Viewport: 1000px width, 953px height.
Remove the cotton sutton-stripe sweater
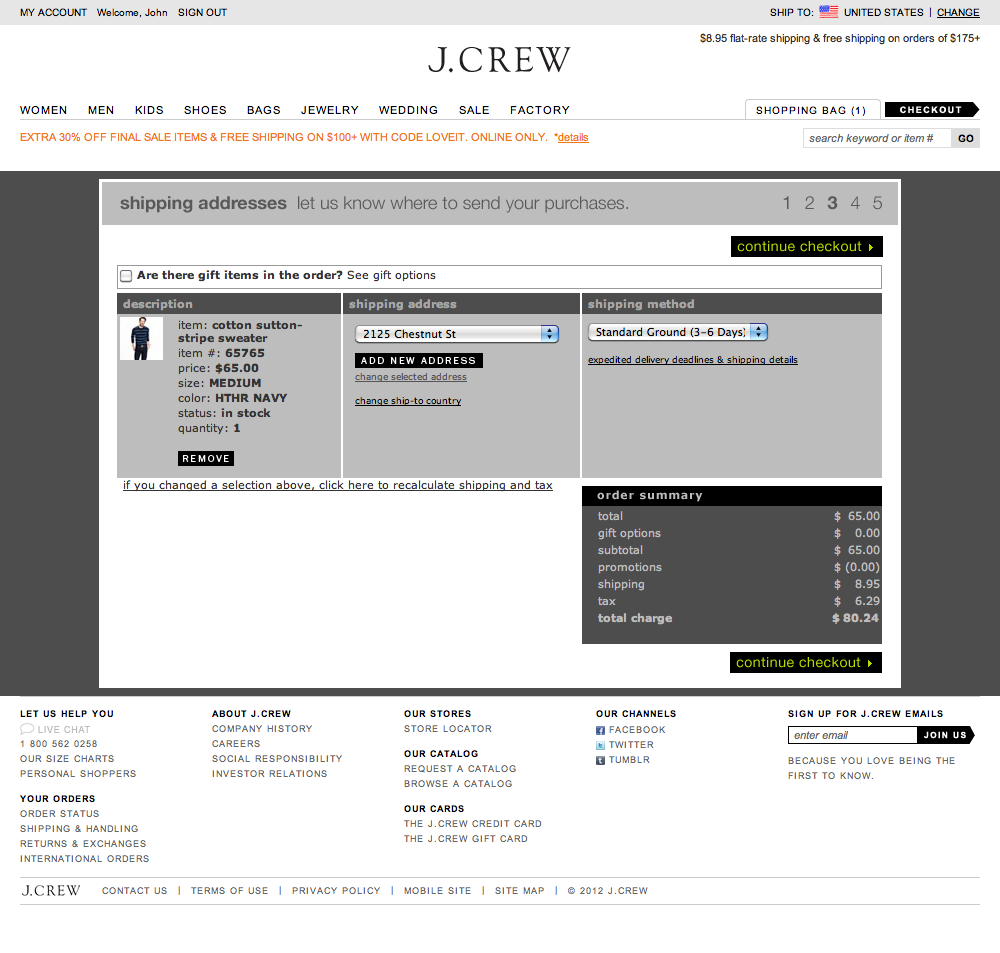coord(205,458)
